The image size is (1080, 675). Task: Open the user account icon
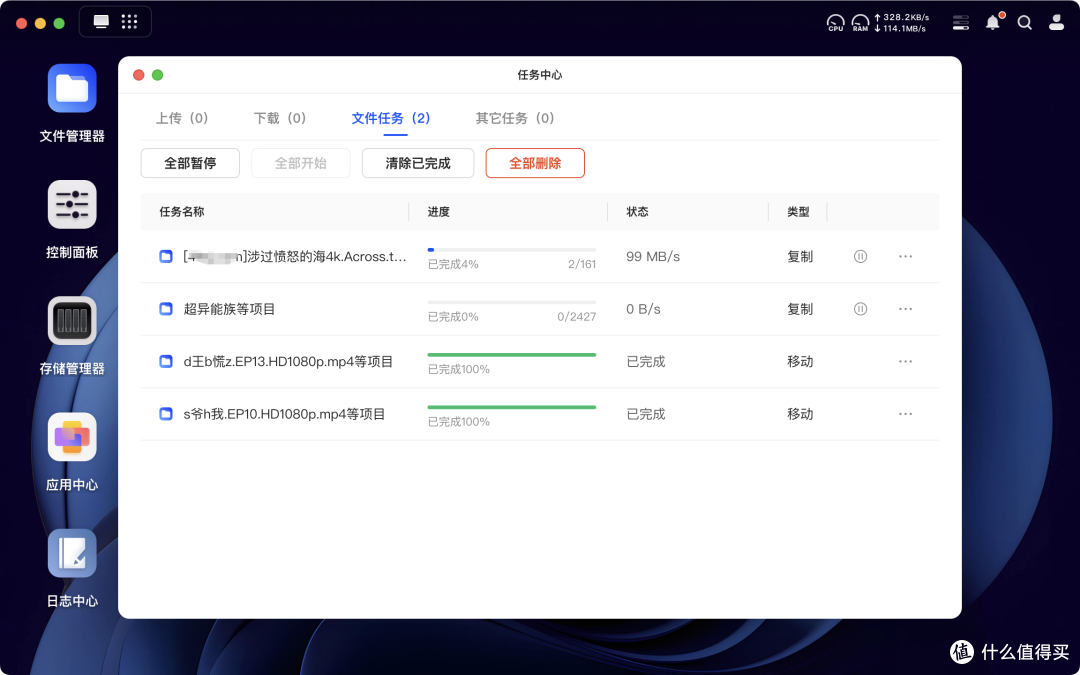tap(1056, 23)
